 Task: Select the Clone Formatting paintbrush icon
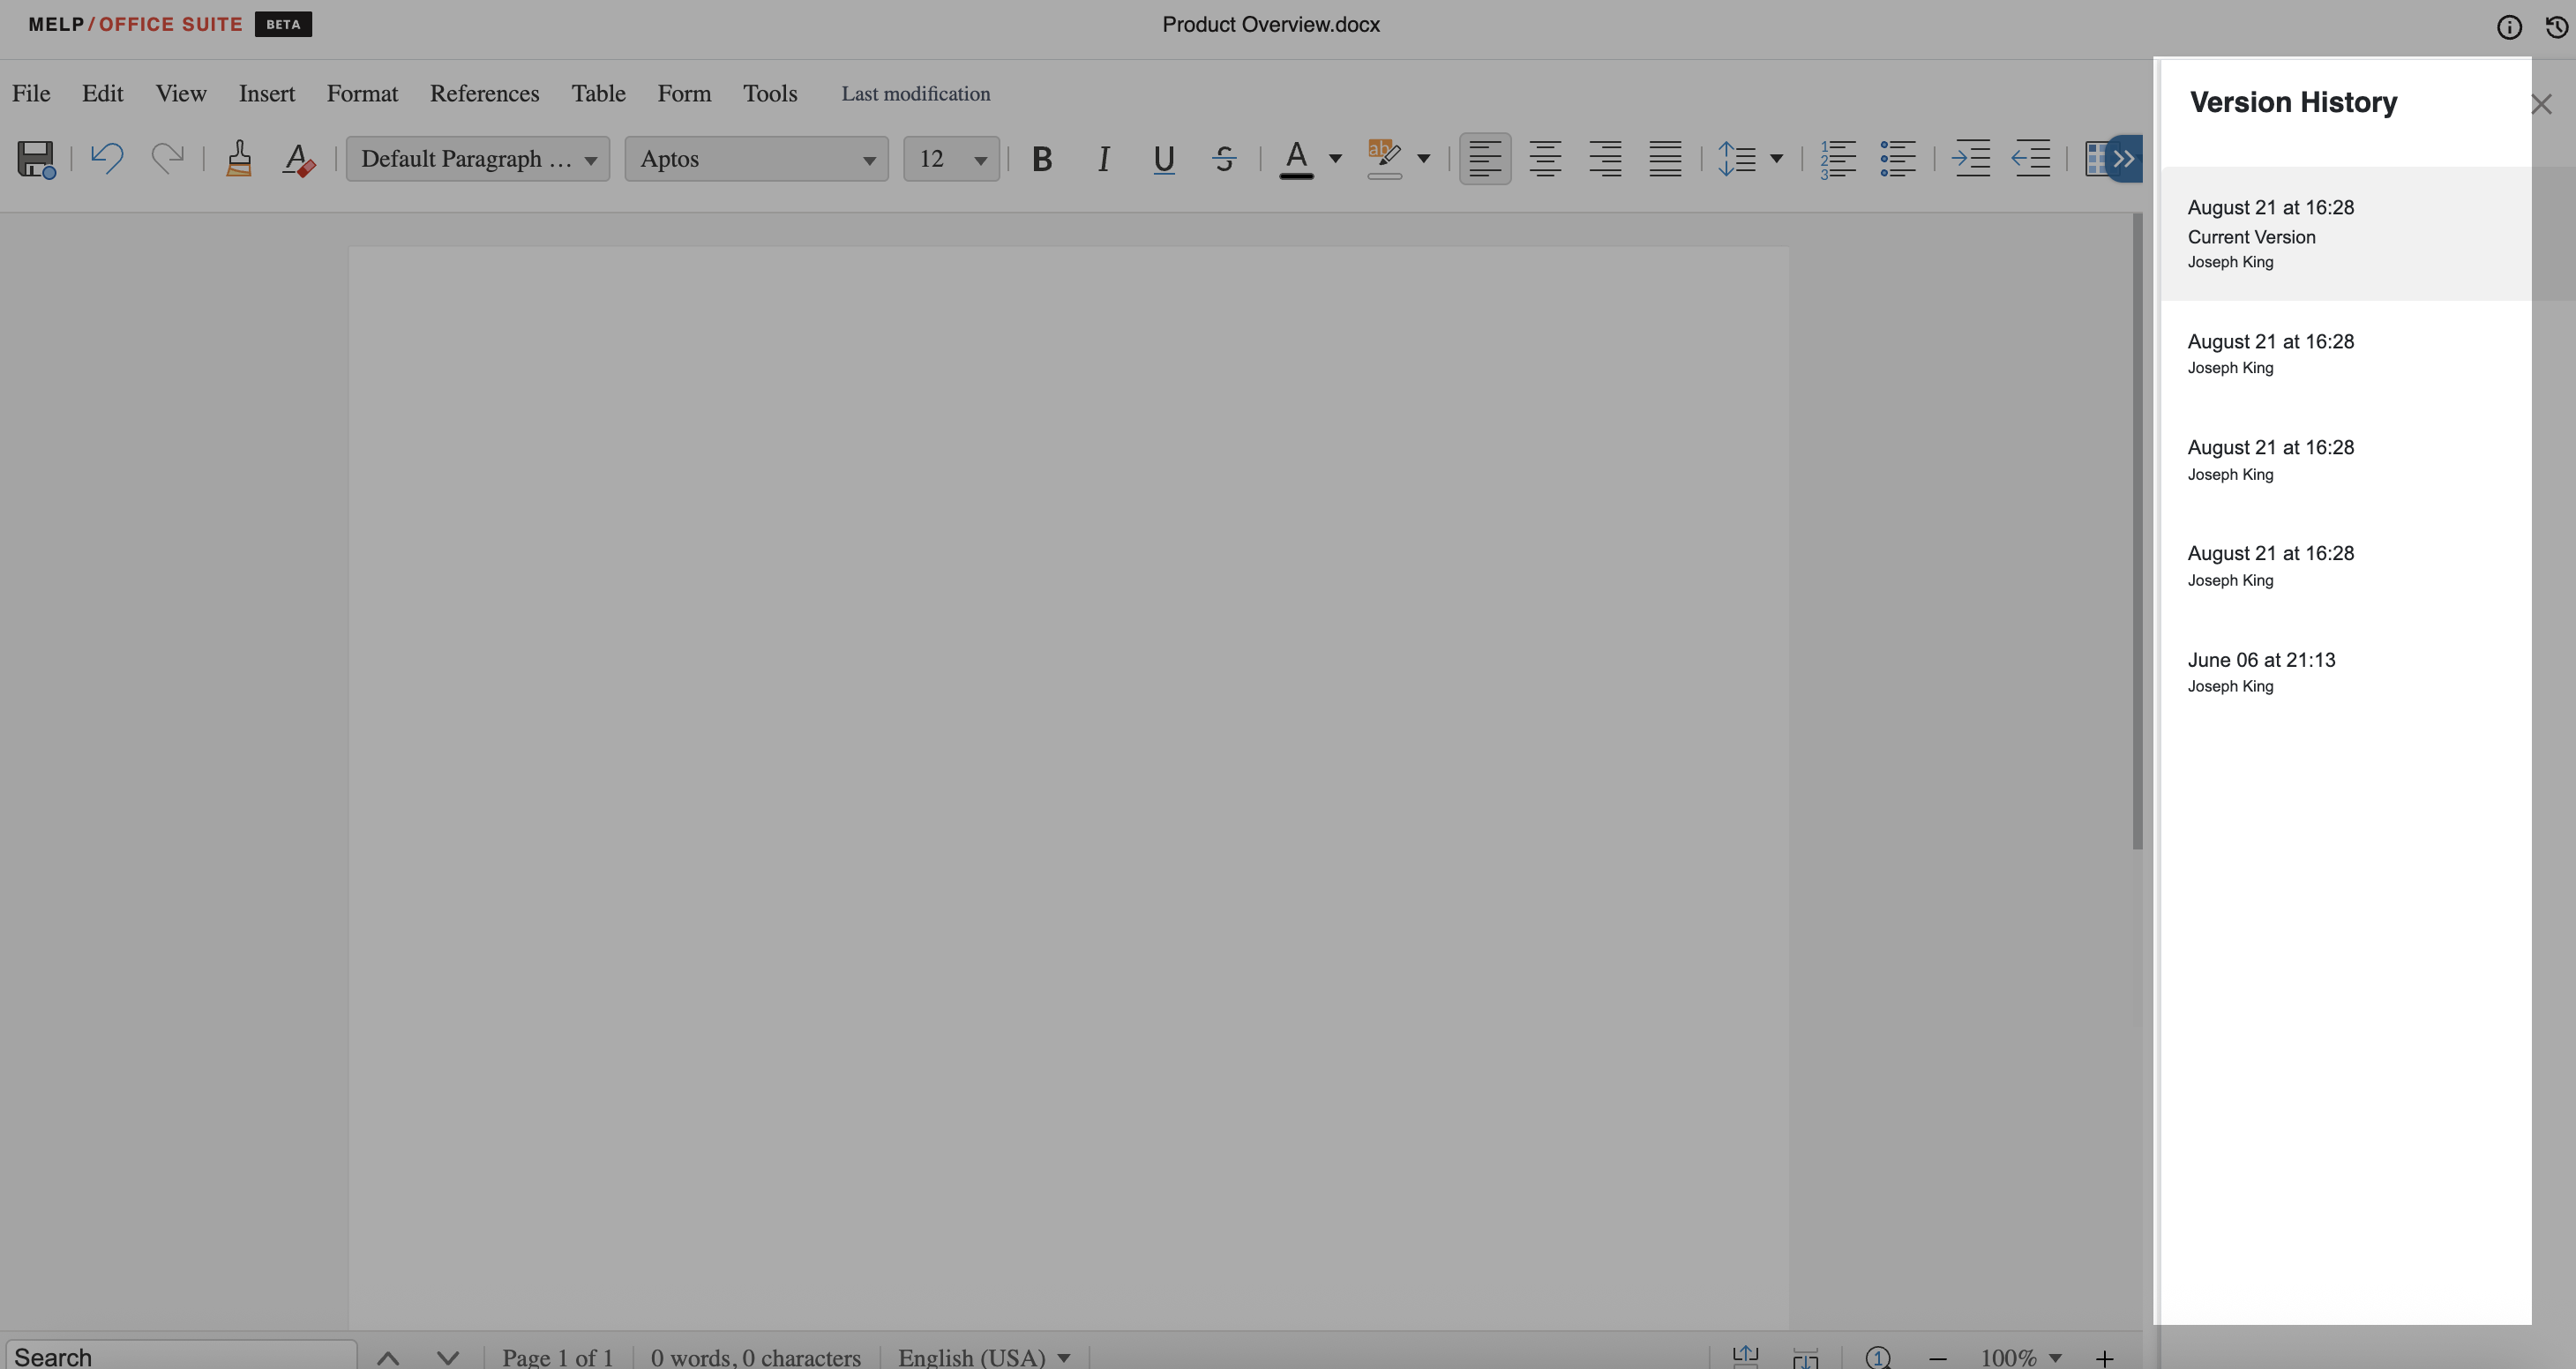point(238,158)
